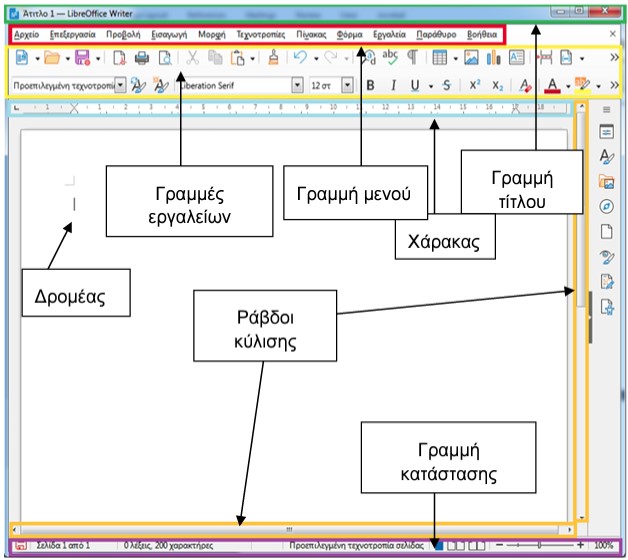Click the Save diskette icon
Viewport: 628px width, 560px height.
(x=83, y=58)
